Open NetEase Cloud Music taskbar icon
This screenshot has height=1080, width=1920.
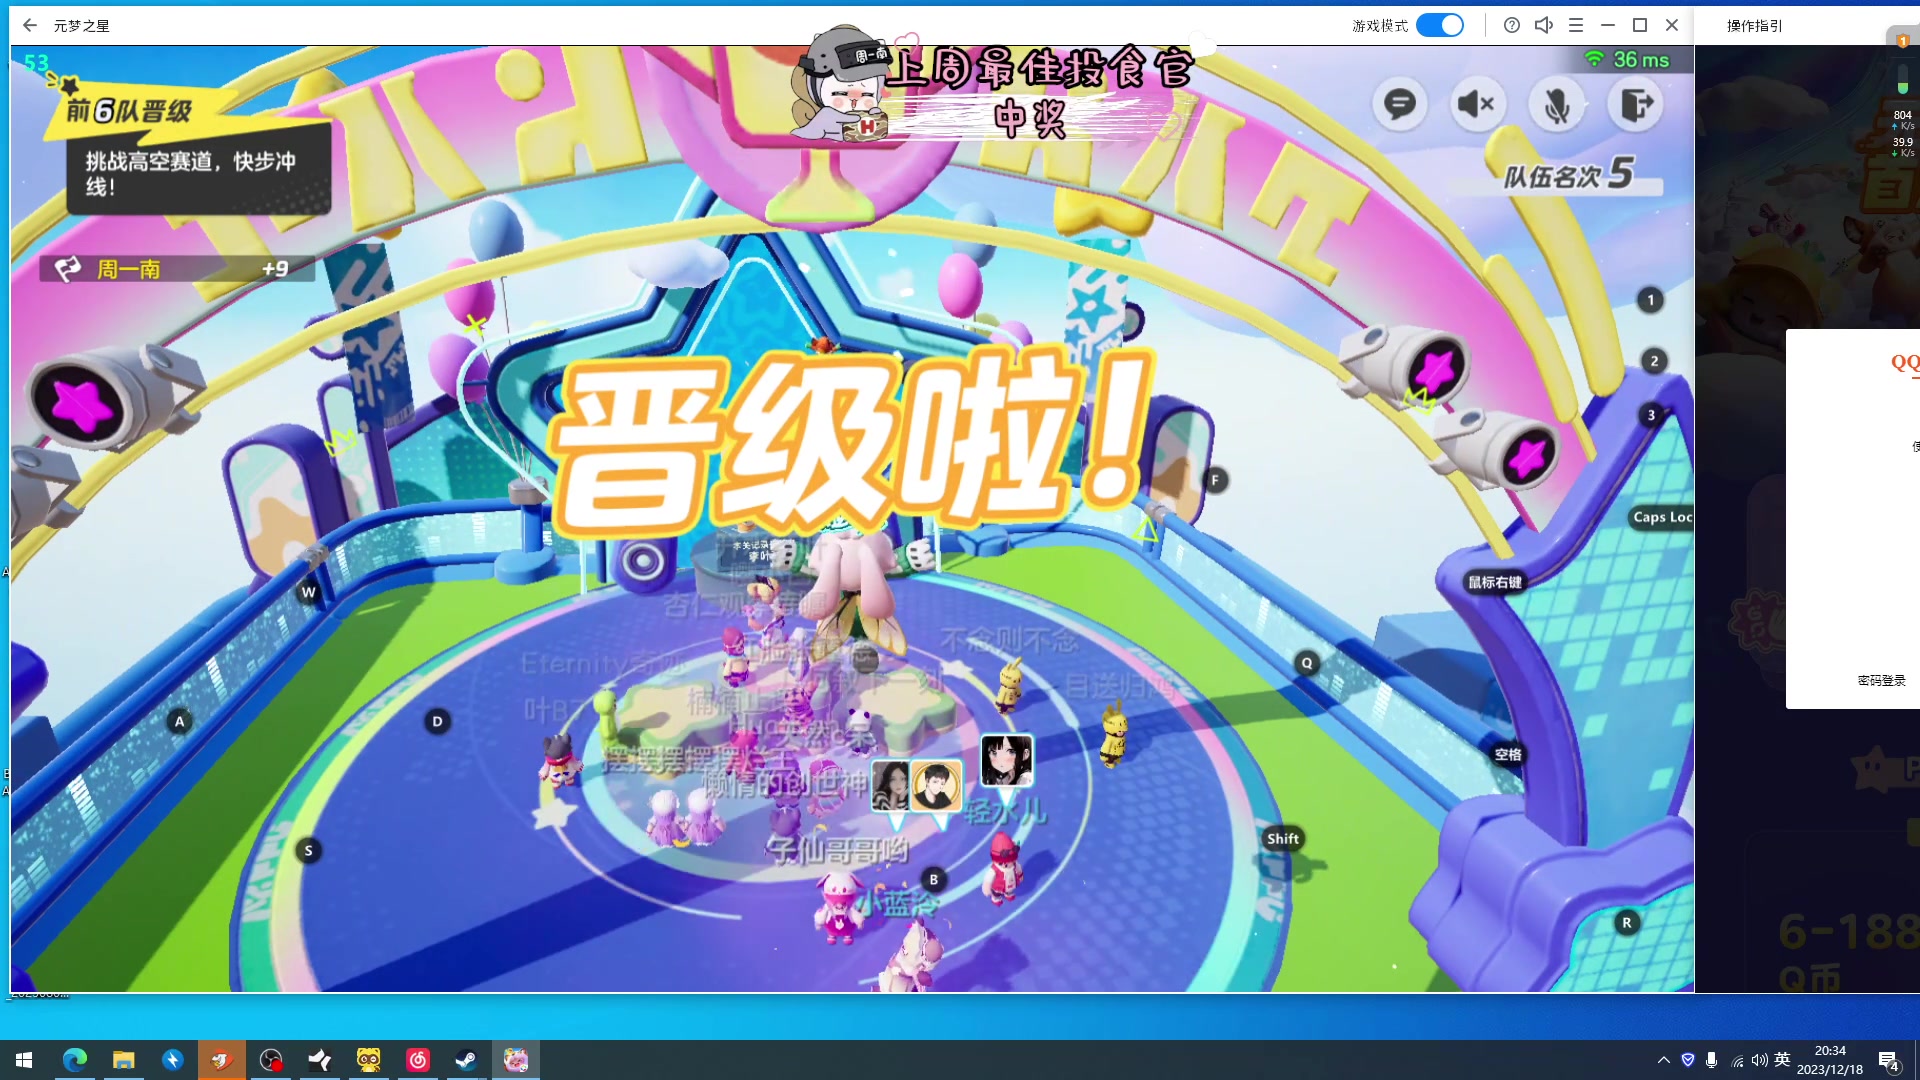coord(418,1060)
